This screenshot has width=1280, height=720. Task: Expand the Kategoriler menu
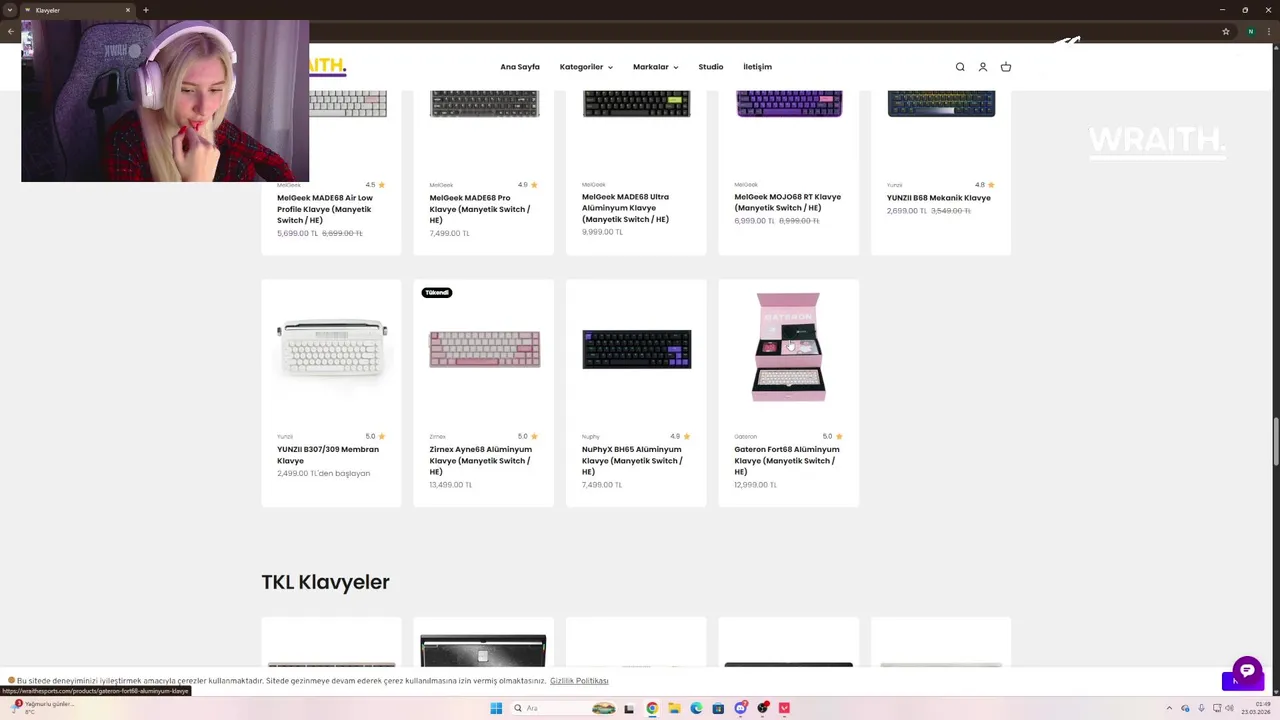[586, 67]
